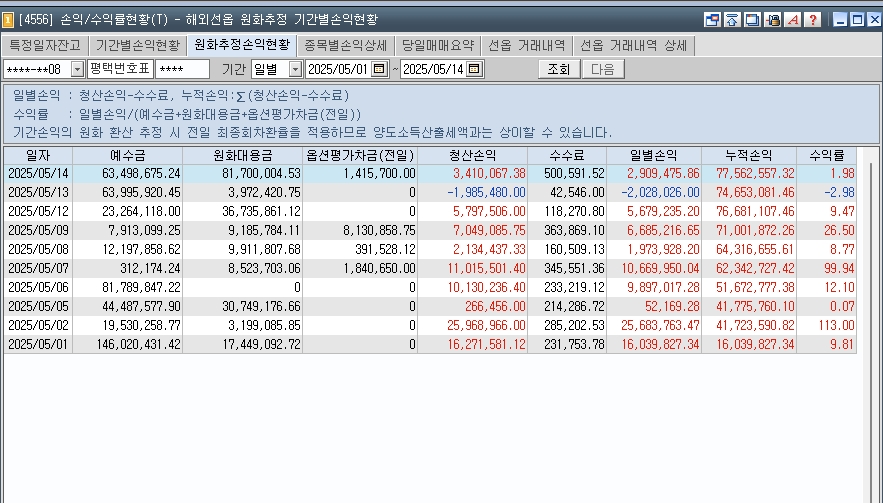Click the account name field 평택번호표
Image resolution: width=883 pixels, height=503 pixels.
(x=121, y=69)
